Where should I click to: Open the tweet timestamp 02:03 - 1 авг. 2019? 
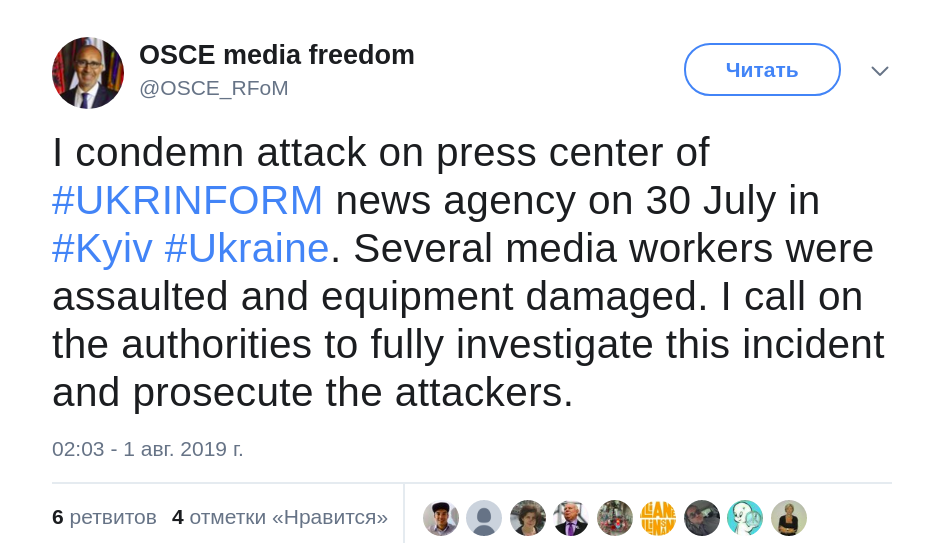148,449
